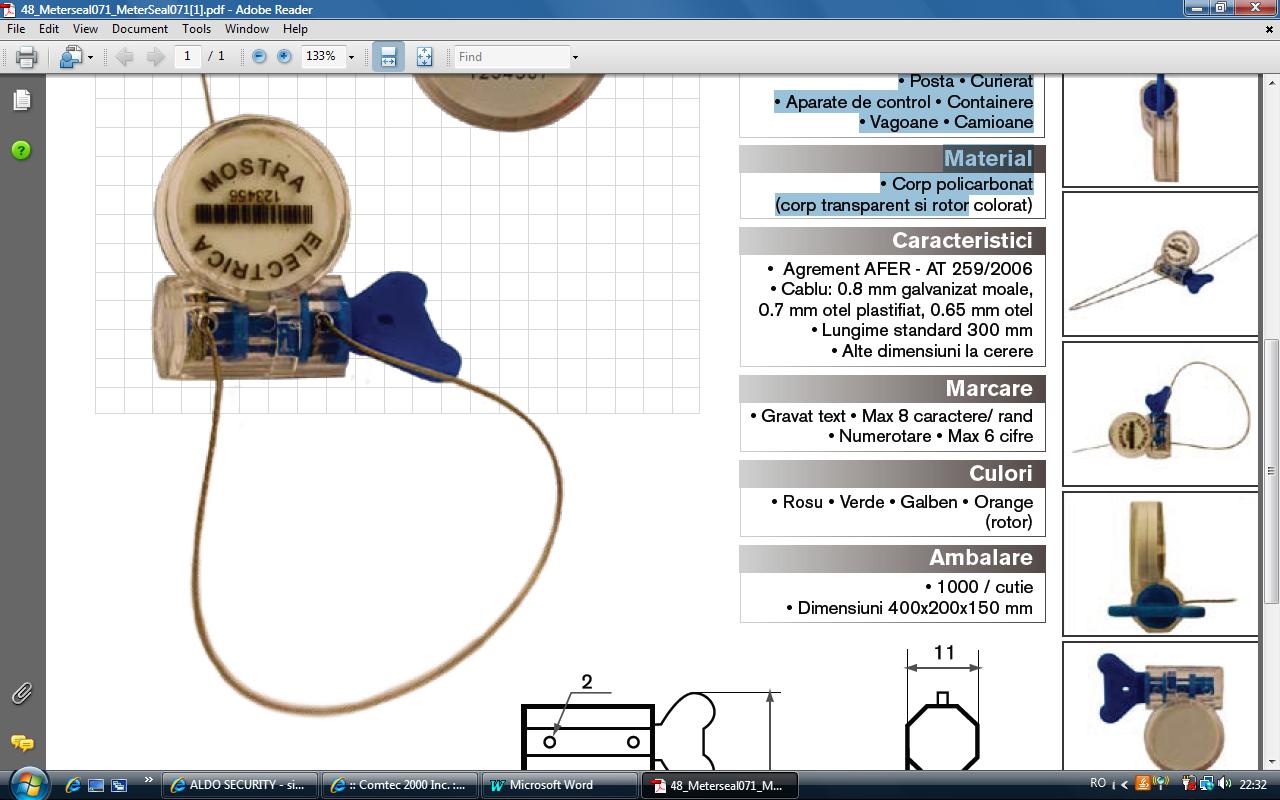Toggle fit one full page mode
This screenshot has width=1280, height=800.
[x=424, y=57]
